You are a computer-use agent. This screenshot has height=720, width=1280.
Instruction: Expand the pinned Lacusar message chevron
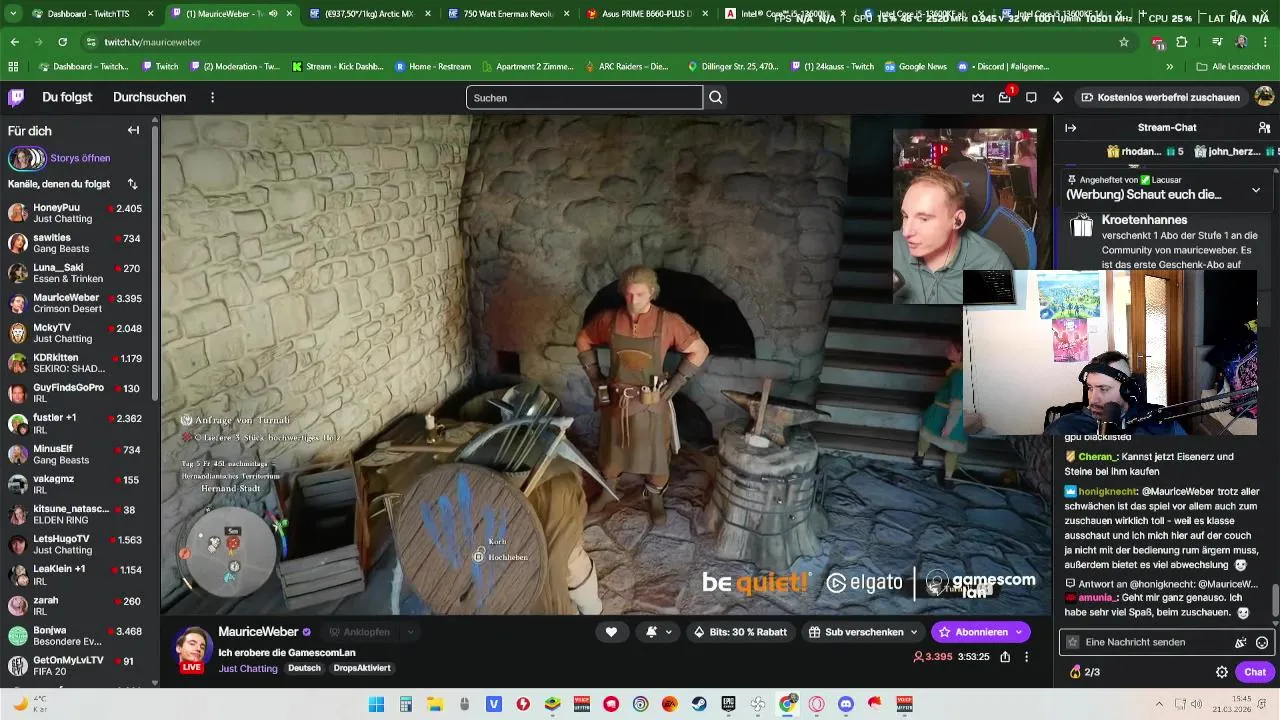point(1256,190)
